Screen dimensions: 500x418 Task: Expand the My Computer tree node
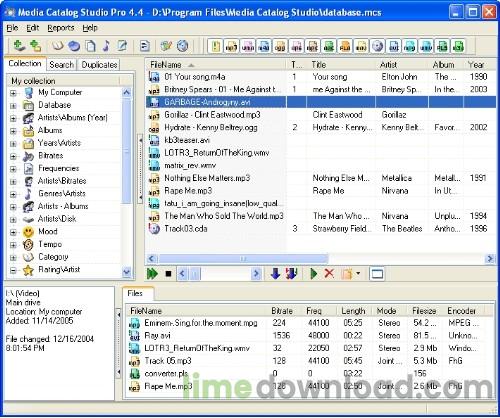click(x=13, y=93)
